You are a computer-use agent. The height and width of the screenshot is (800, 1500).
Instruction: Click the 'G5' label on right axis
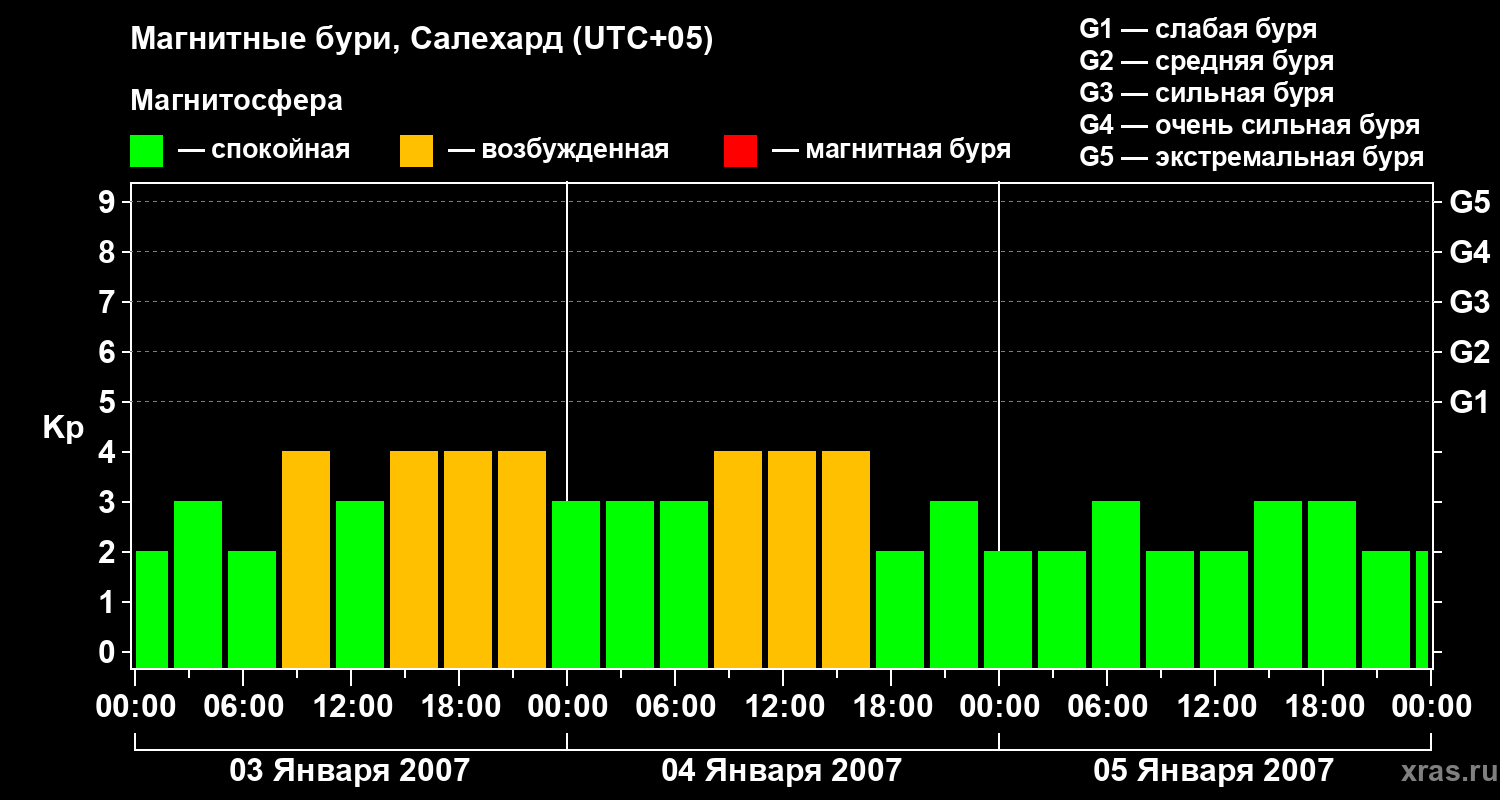click(x=1469, y=202)
